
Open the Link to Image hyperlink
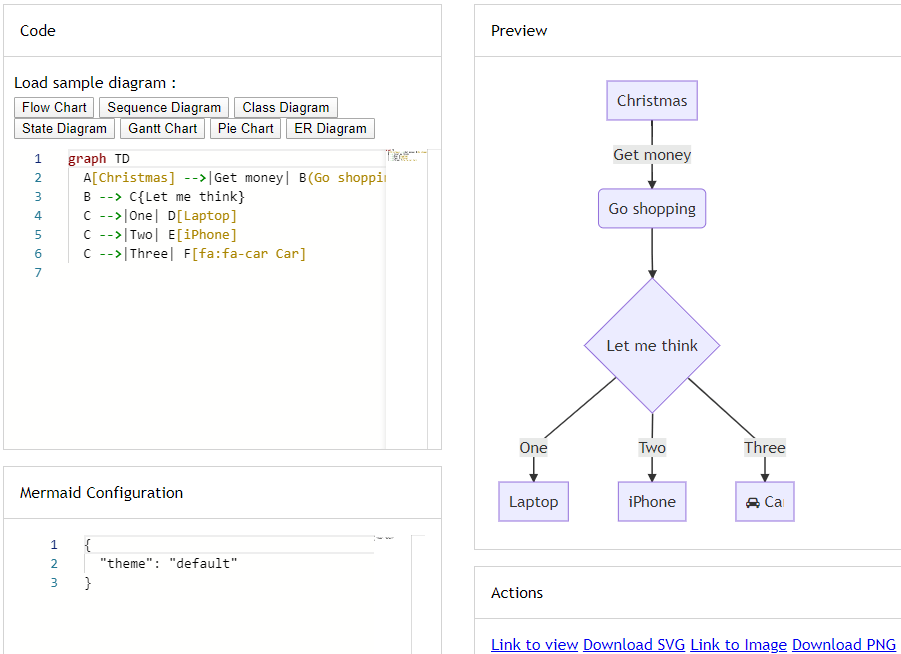coord(738,644)
